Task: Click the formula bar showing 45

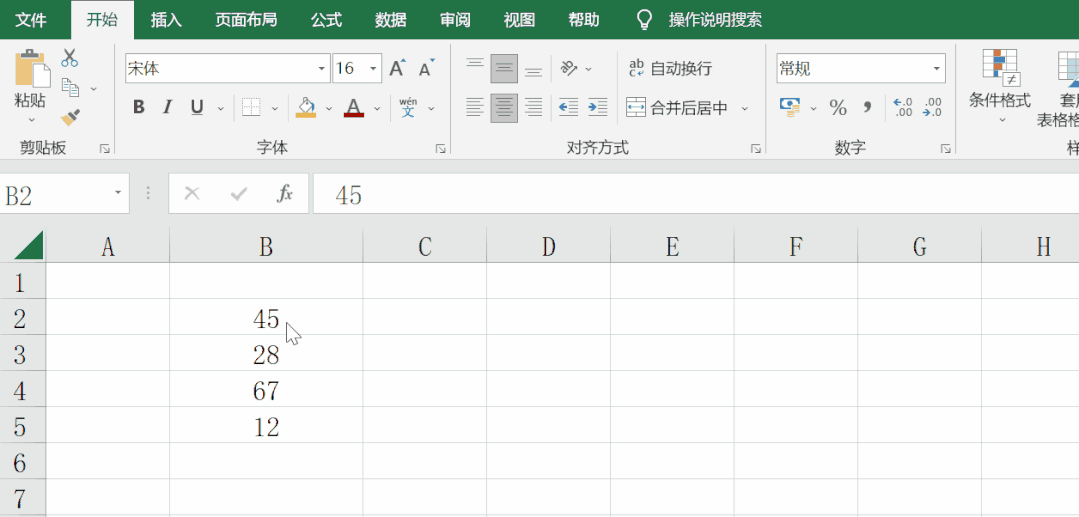Action: [696, 194]
